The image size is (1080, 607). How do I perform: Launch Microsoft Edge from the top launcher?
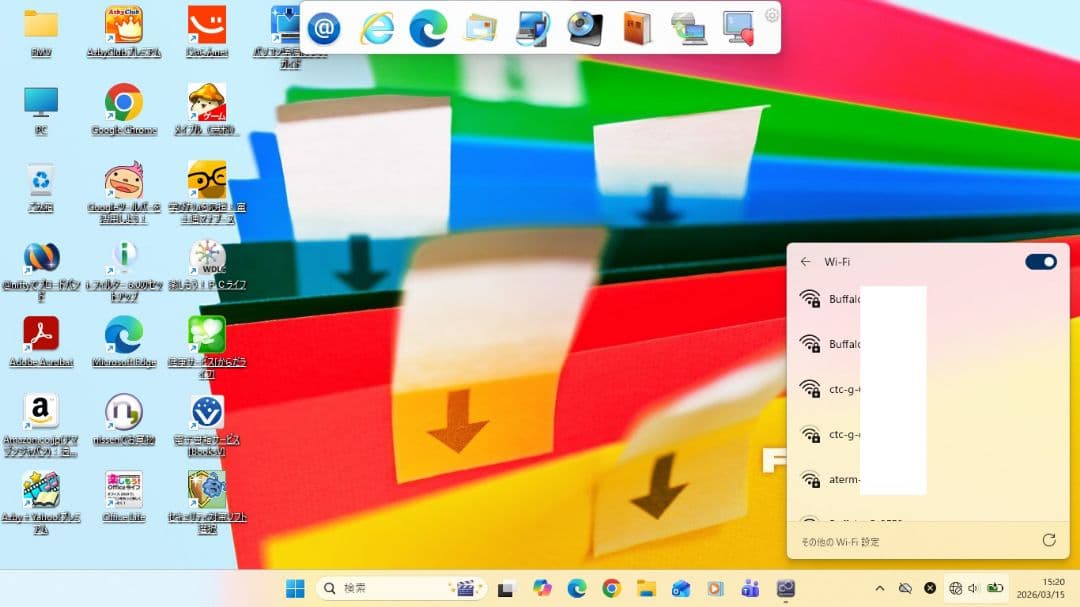430,27
